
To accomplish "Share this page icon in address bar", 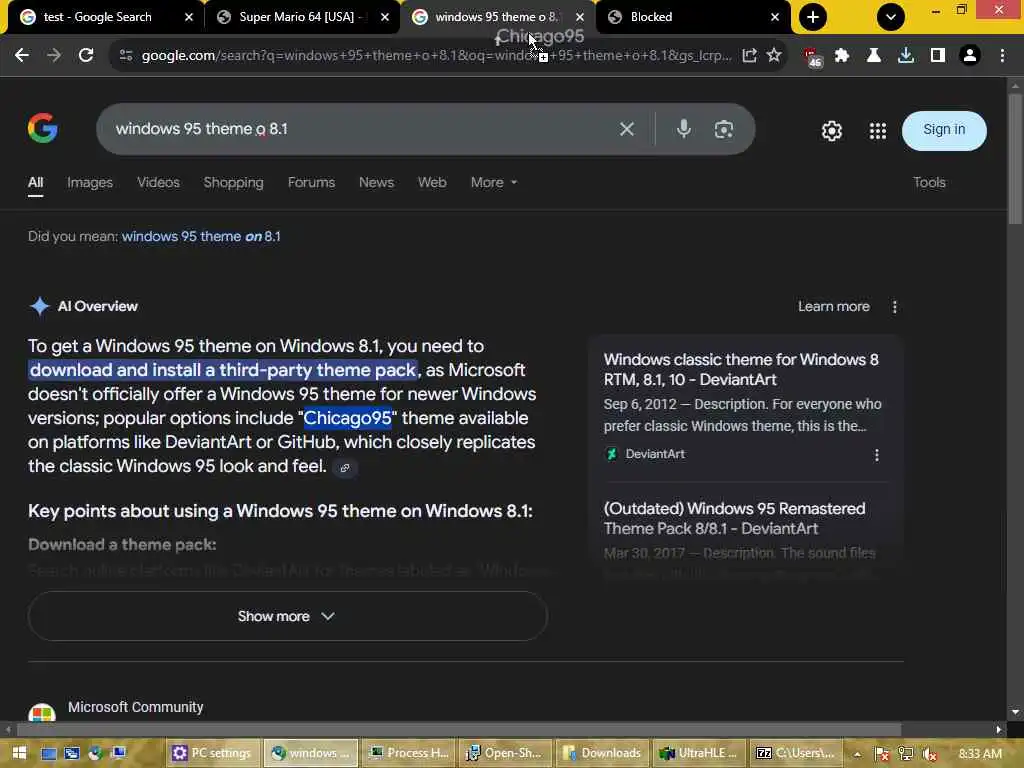I will pos(749,56).
